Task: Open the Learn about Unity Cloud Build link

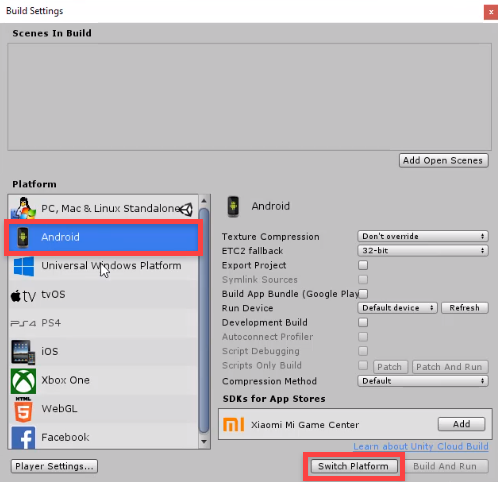Action: 421,447
